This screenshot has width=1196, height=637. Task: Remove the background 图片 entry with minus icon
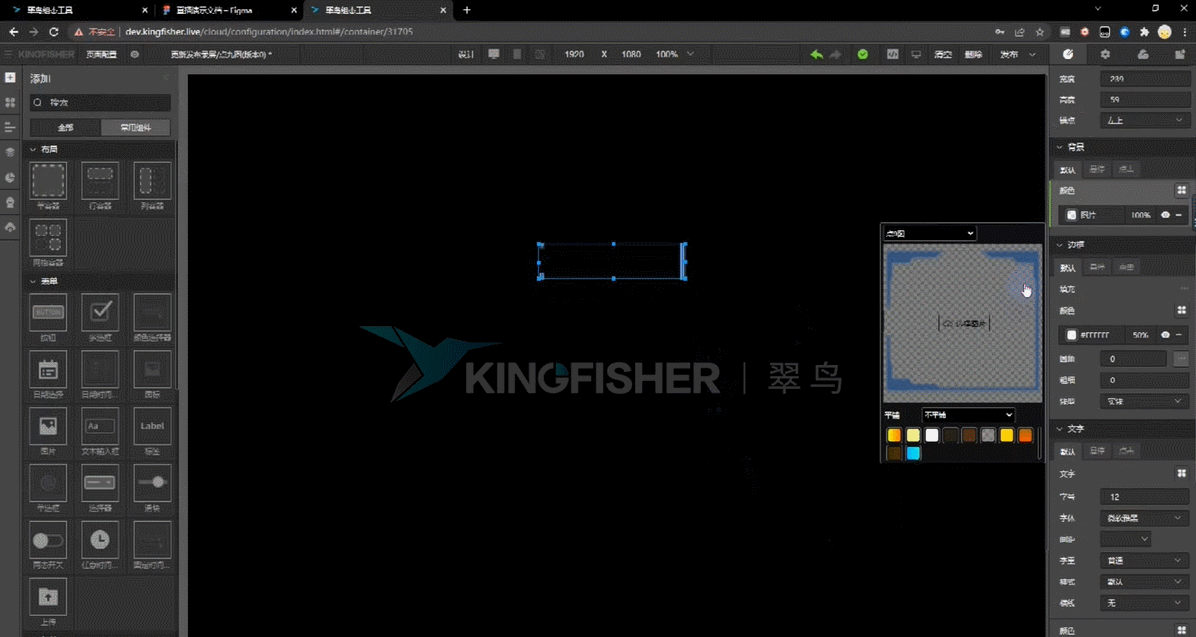click(x=1179, y=215)
